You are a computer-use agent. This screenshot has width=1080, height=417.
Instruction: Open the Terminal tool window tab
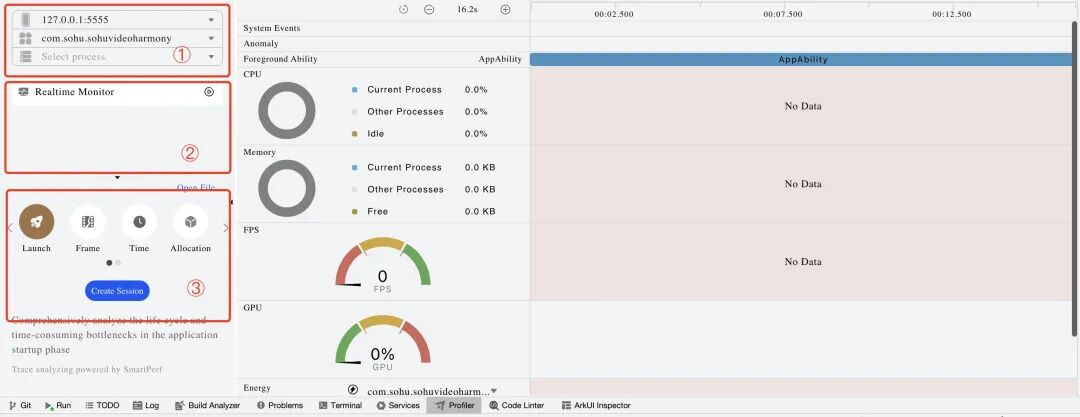(340, 405)
